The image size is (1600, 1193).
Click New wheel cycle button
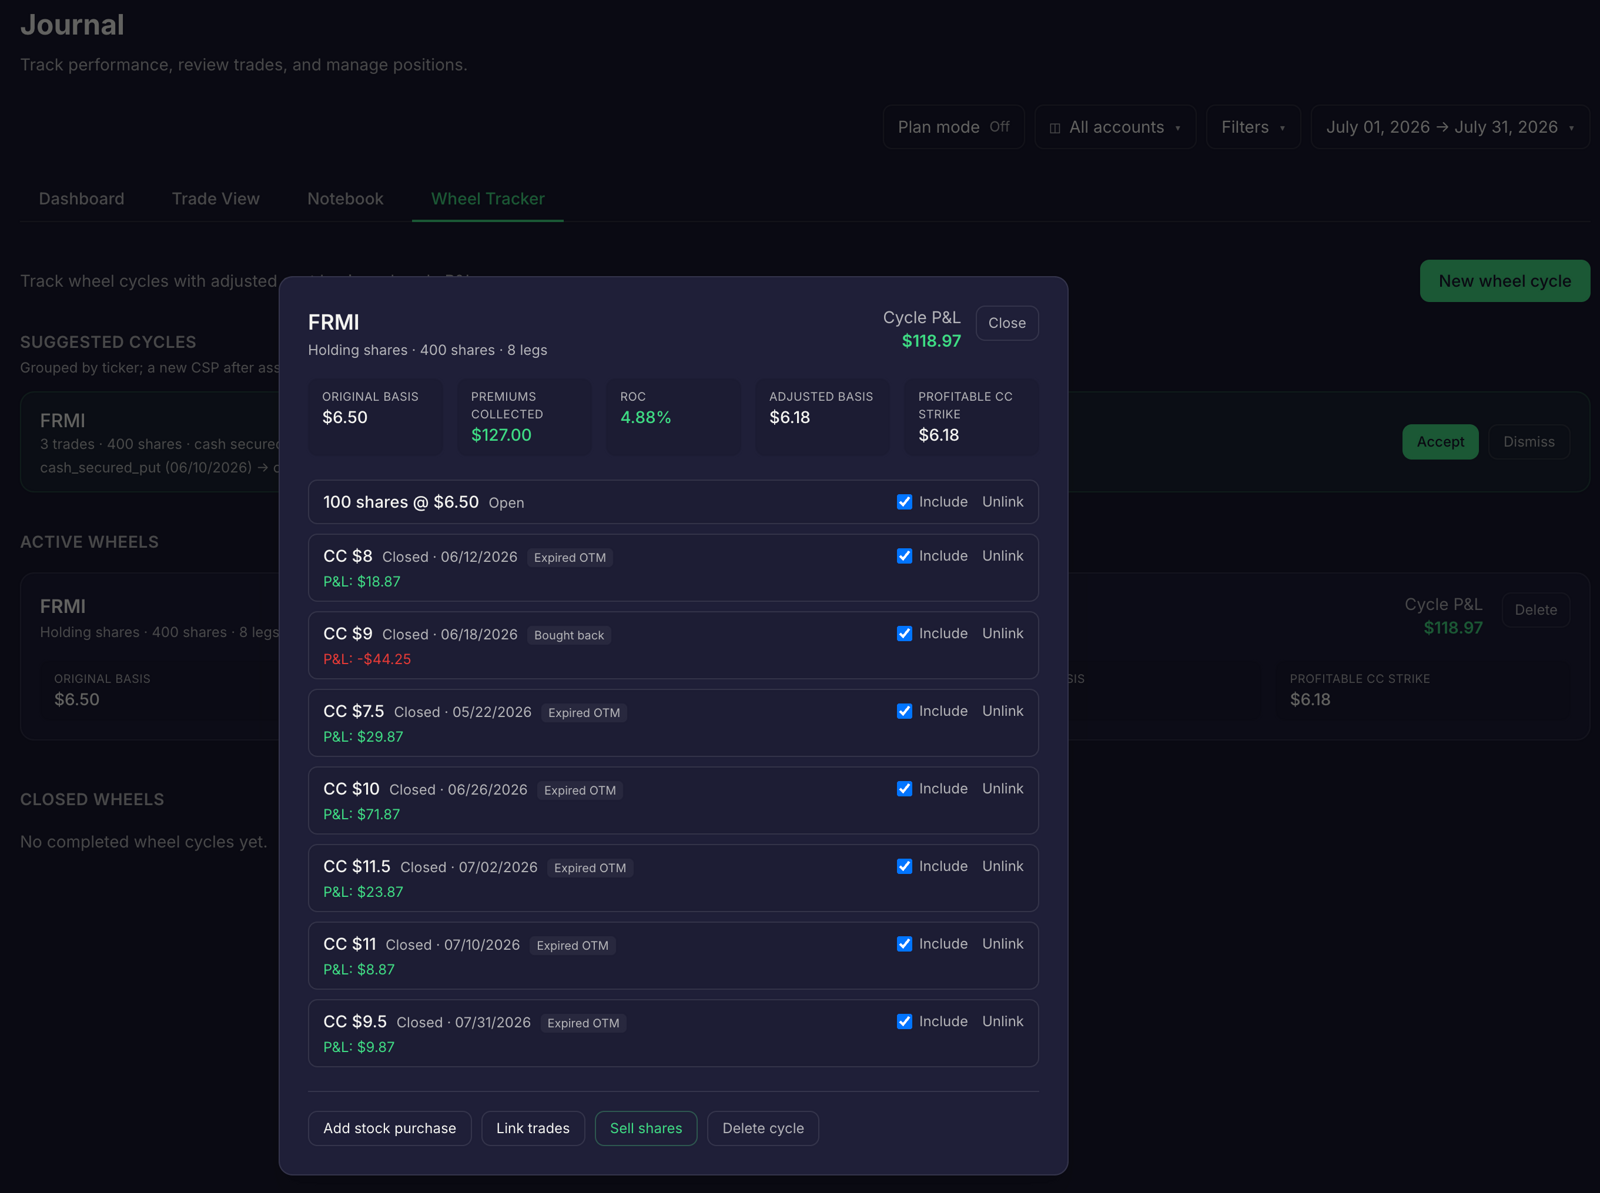pos(1505,281)
